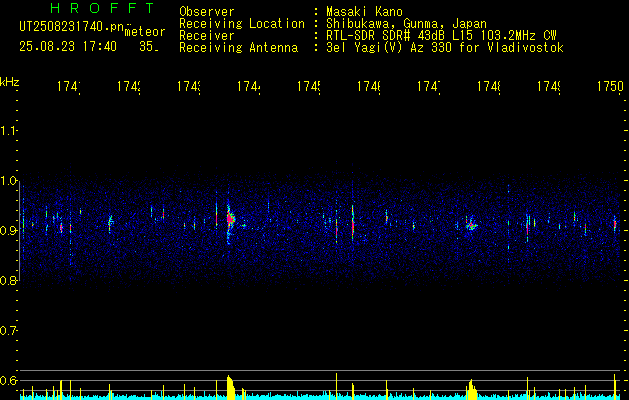Click the word meteor label
The height and width of the screenshot is (400, 629).
click(145, 32)
